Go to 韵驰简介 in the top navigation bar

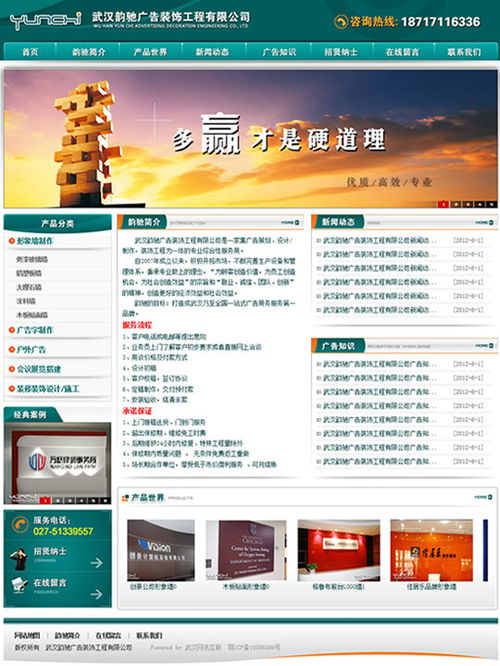point(88,52)
